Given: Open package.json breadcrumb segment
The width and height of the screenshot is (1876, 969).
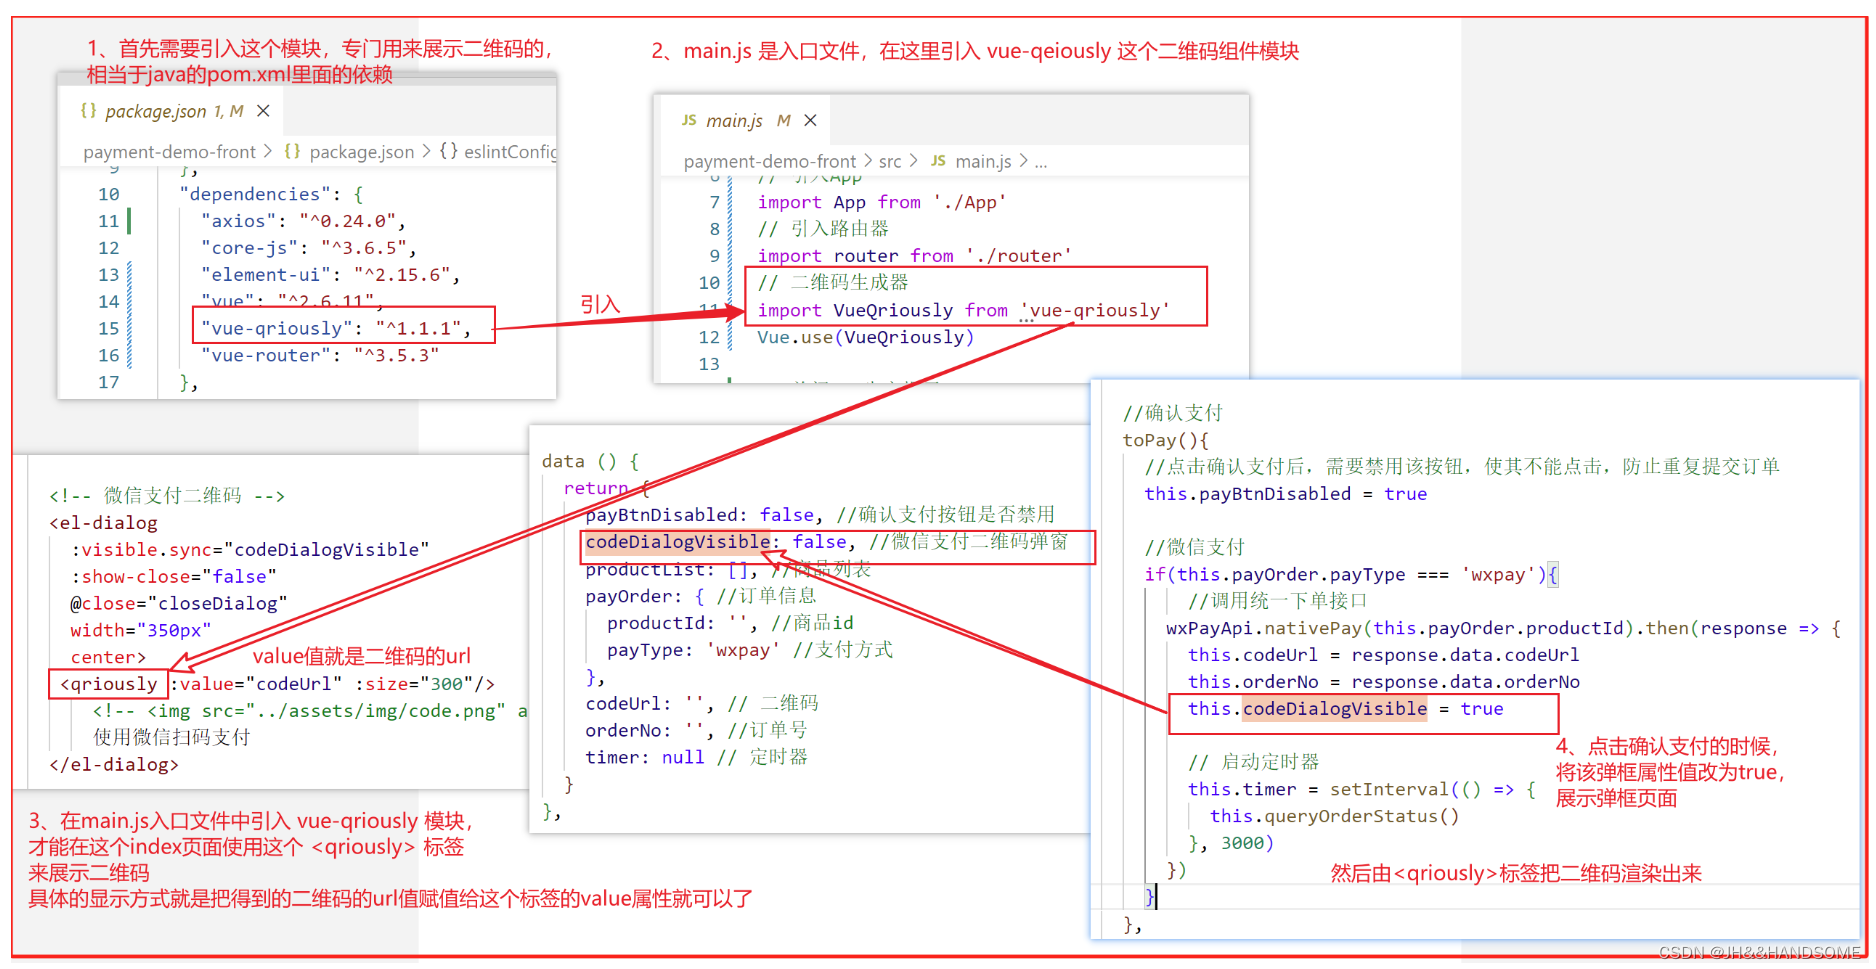Looking at the screenshot, I should pos(361,151).
